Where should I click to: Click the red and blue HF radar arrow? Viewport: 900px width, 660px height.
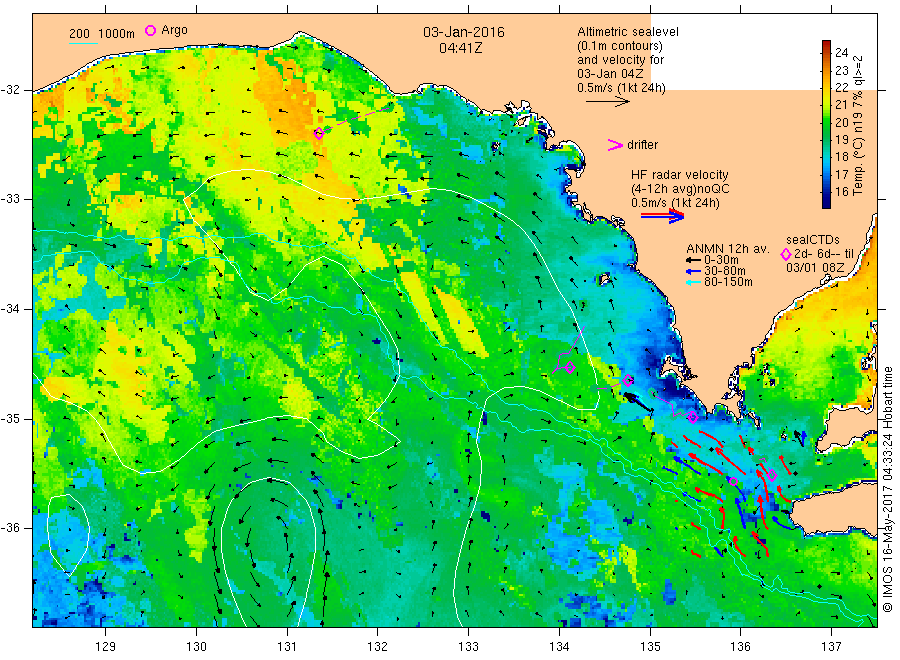point(662,216)
